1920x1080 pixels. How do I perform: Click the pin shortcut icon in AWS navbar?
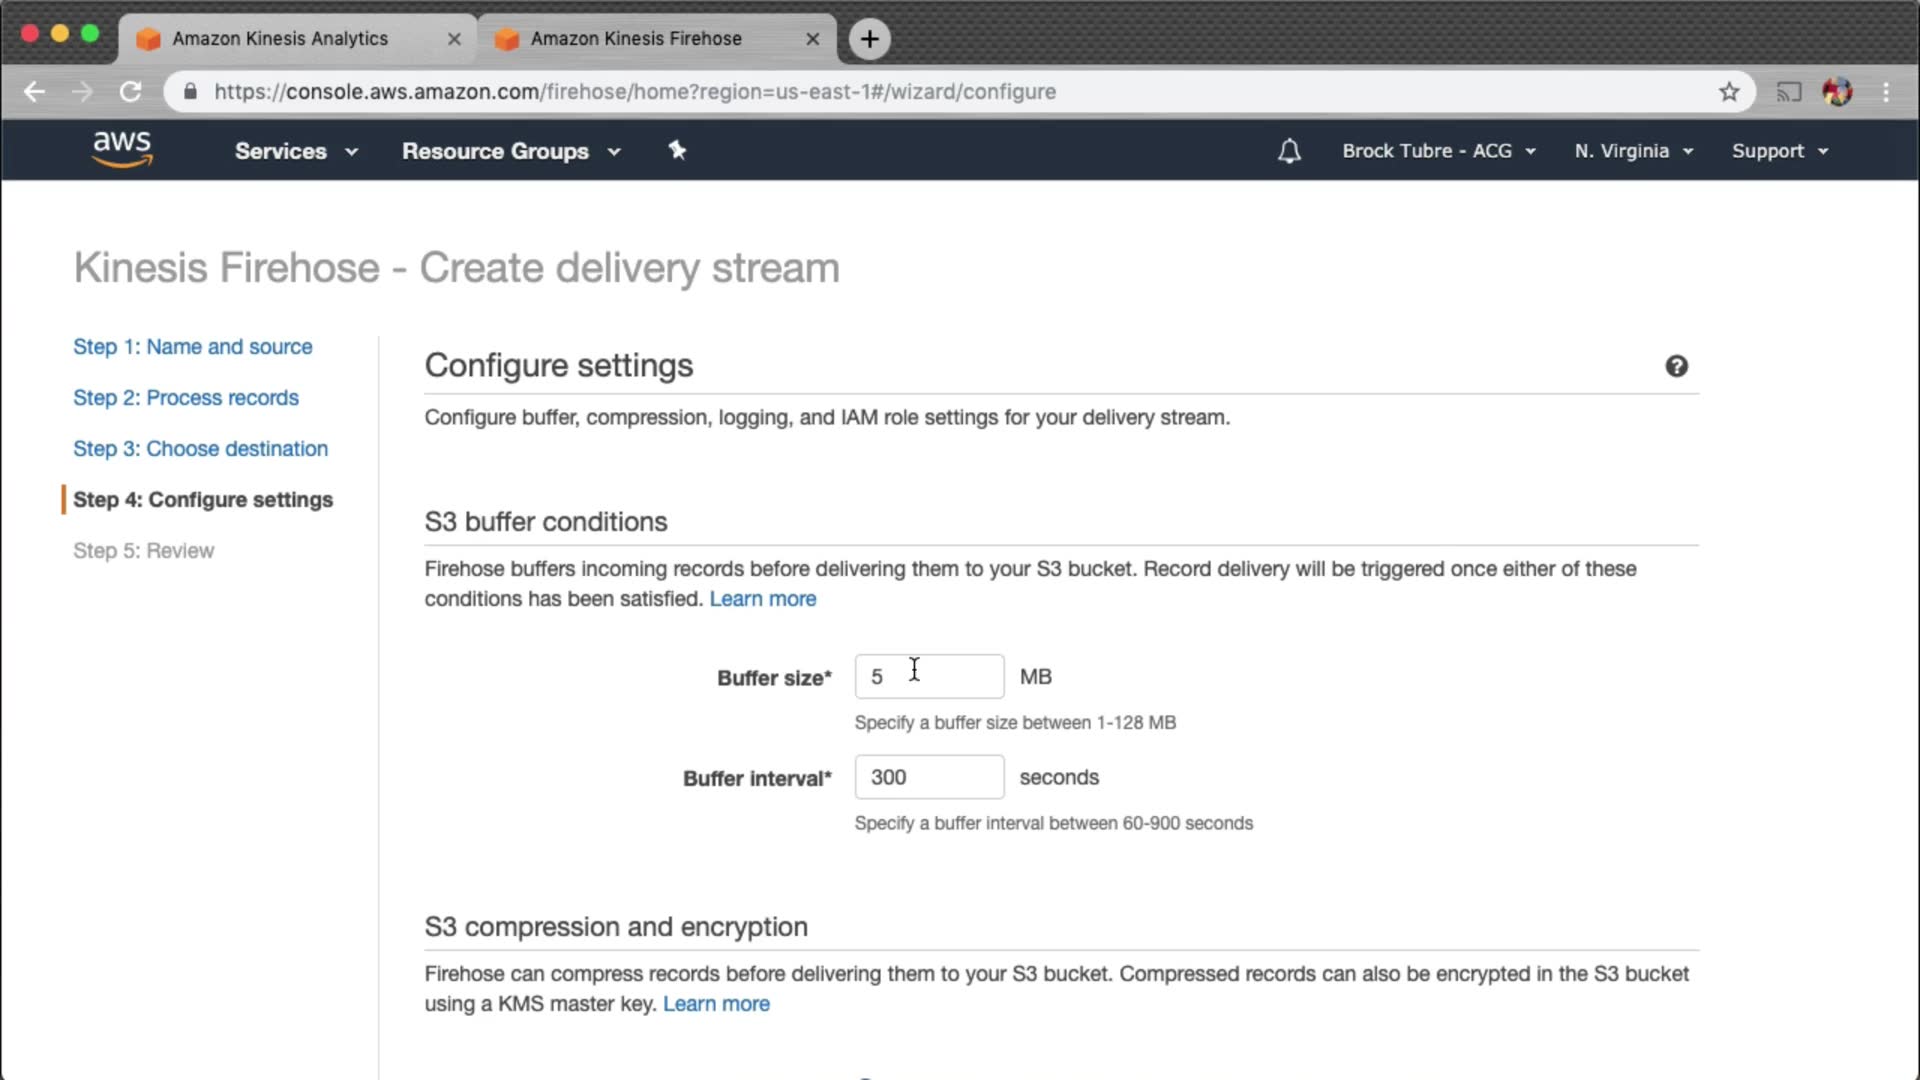[677, 150]
